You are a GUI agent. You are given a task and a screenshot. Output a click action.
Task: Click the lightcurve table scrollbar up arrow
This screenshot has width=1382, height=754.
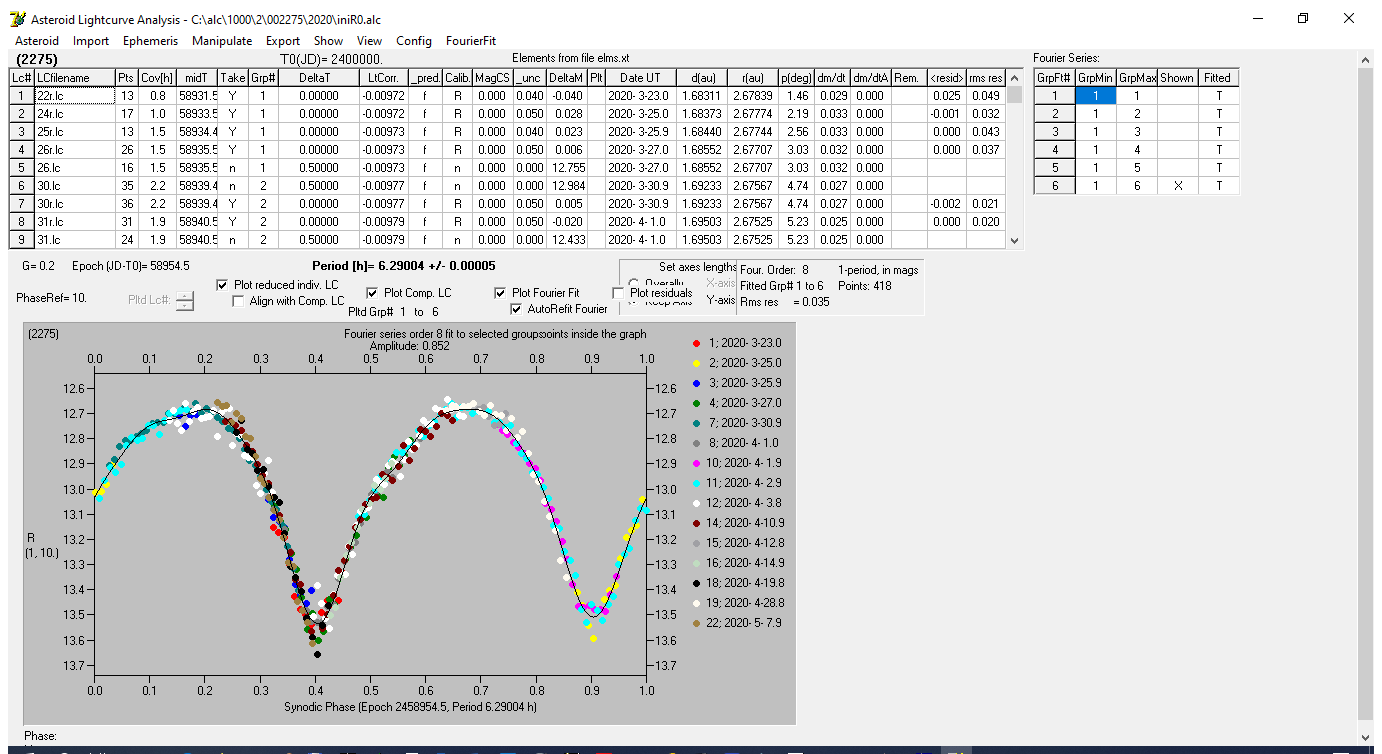coord(1015,77)
